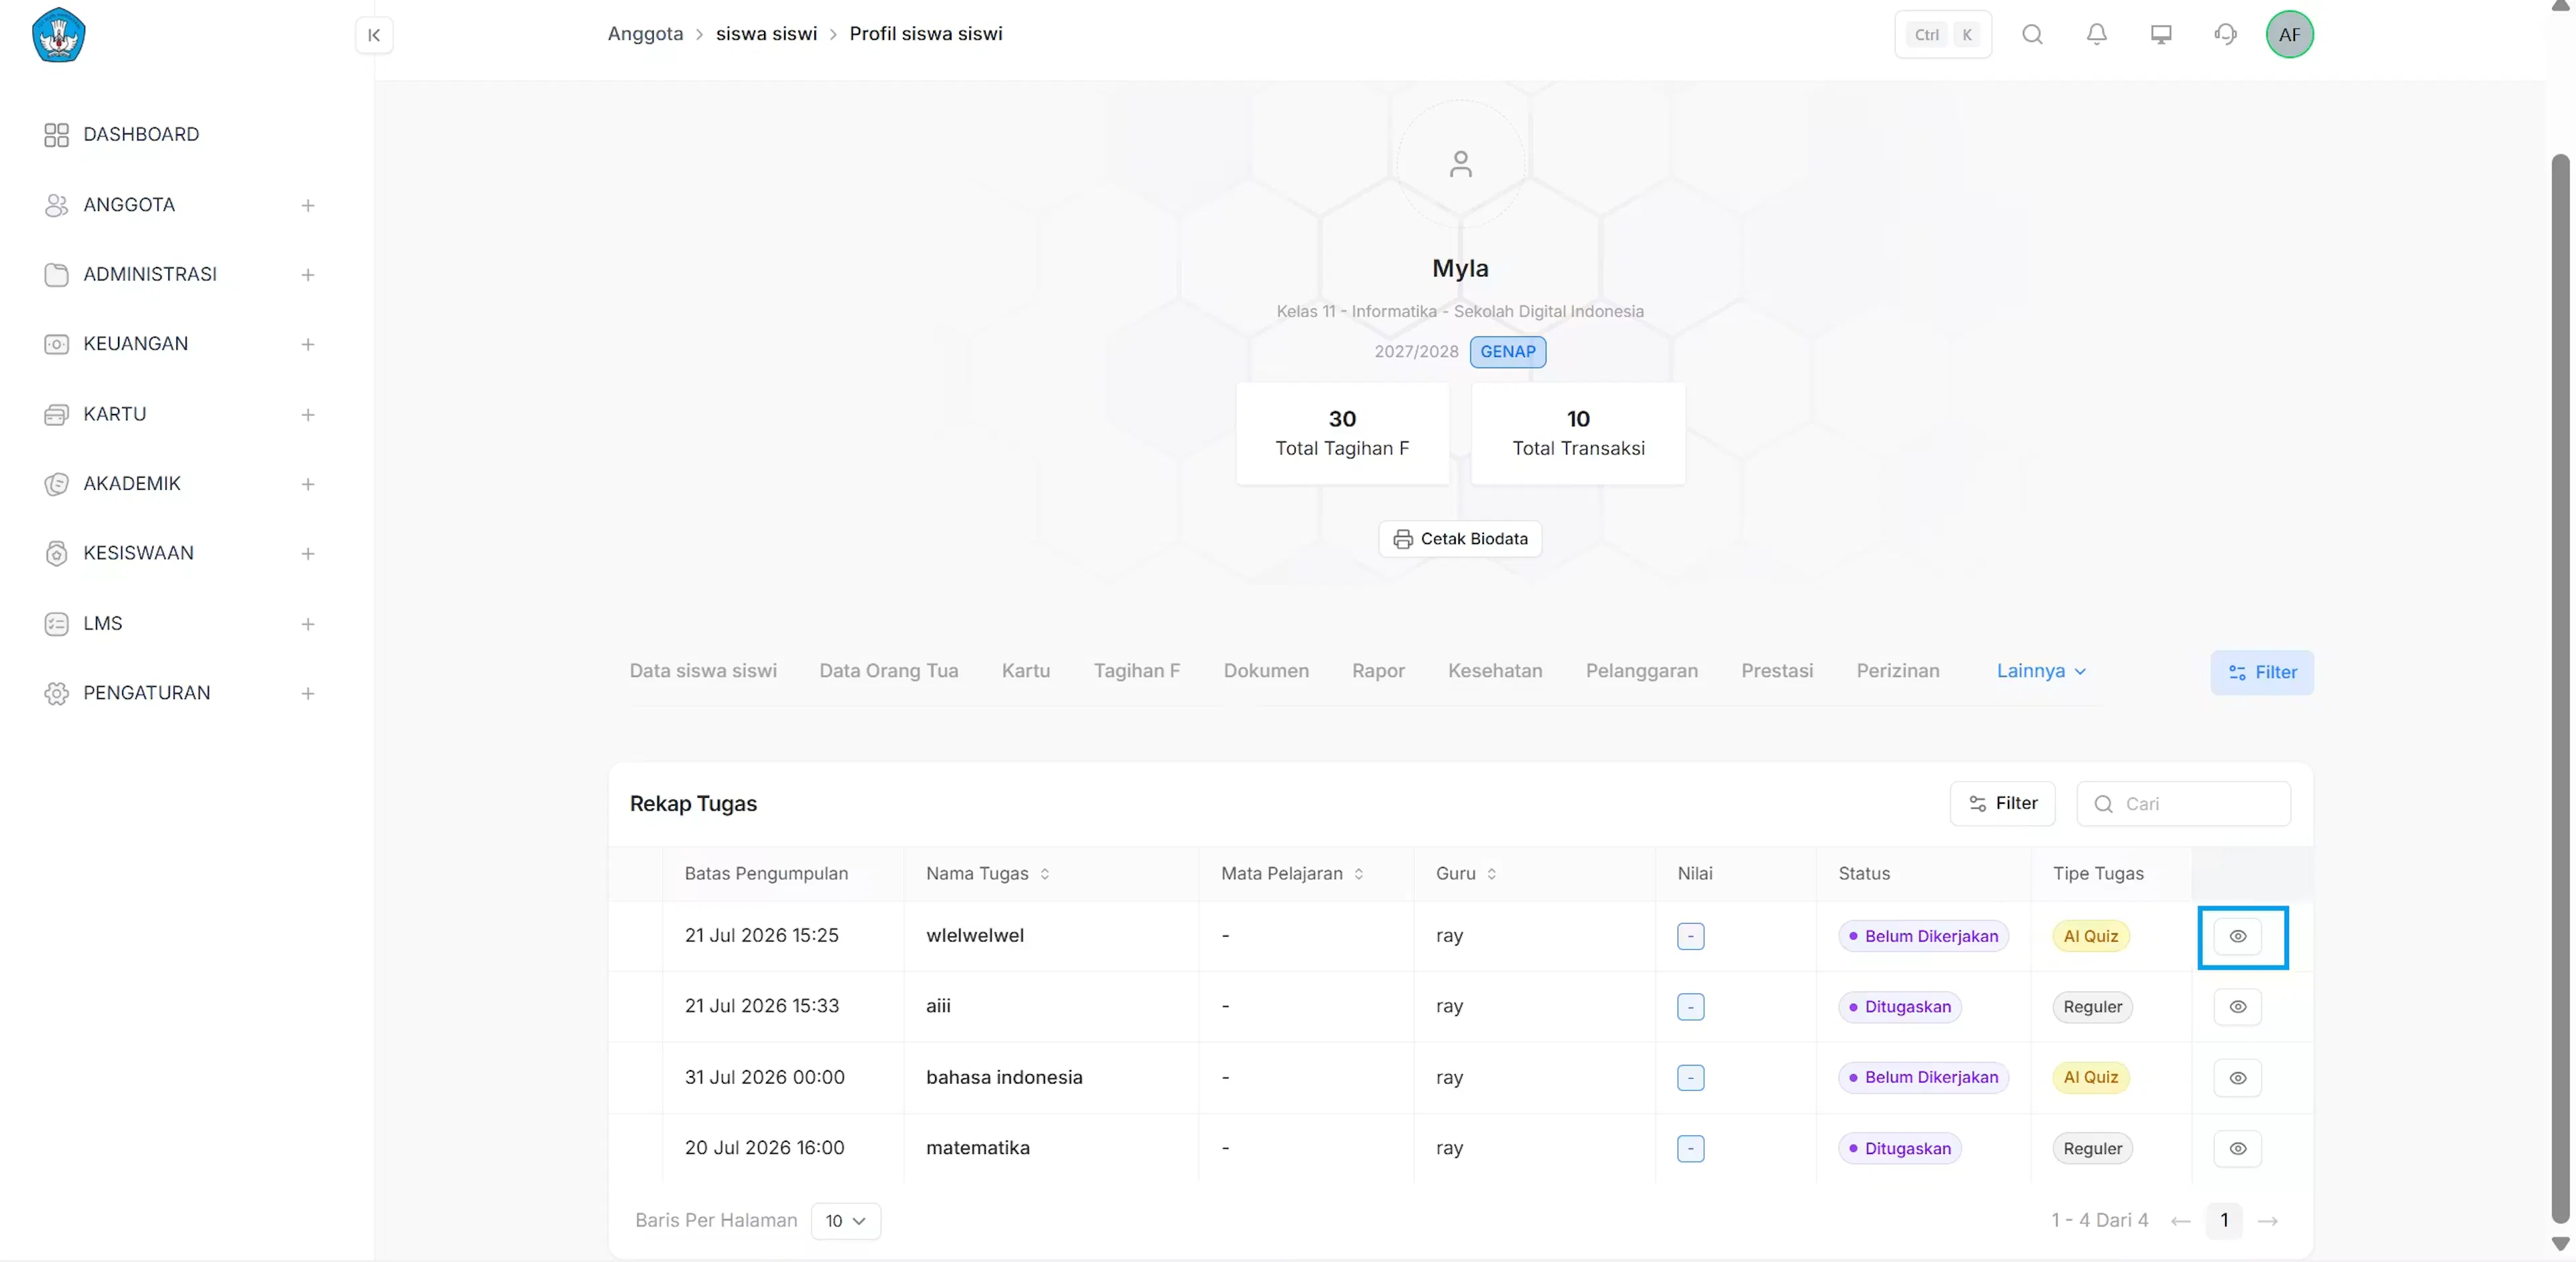The image size is (2576, 1262).
Task: Sort by Guru column
Action: pyautogui.click(x=1491, y=874)
